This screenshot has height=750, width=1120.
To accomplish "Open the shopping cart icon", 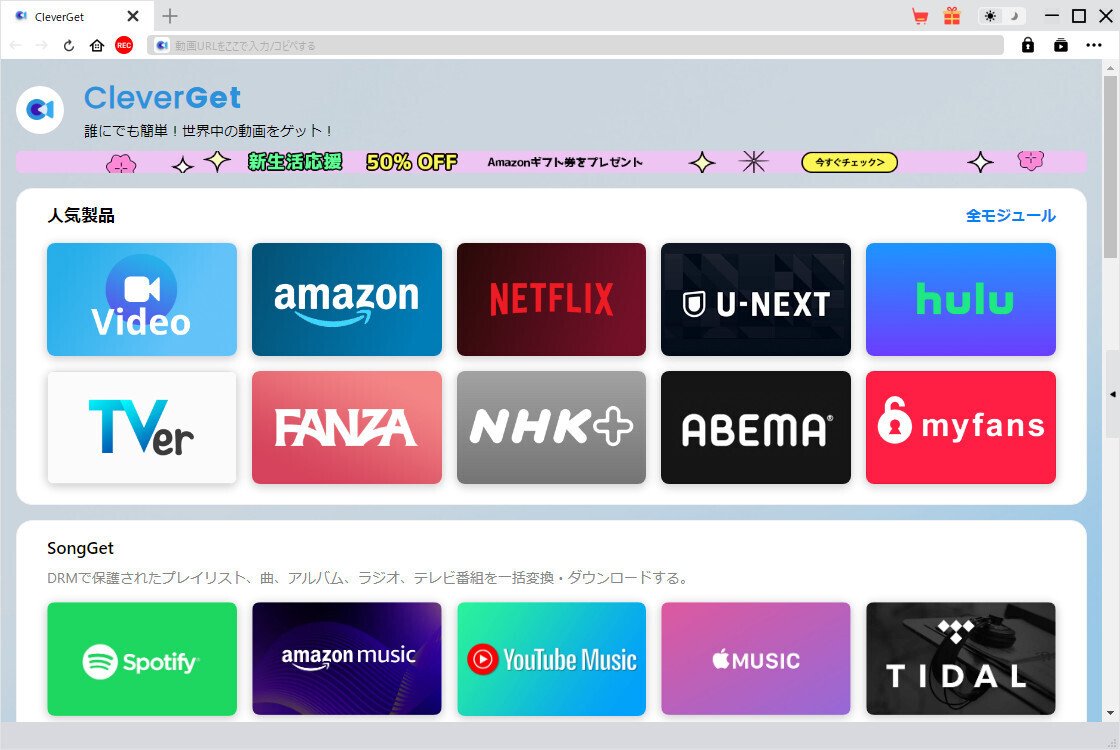I will click(x=920, y=15).
